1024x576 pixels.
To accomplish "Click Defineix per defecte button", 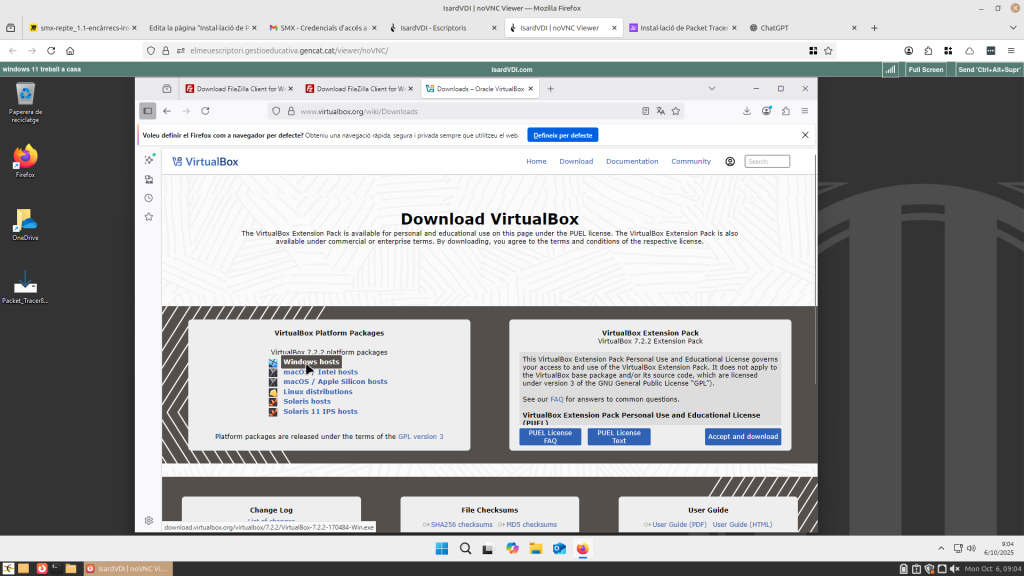I will tap(562, 135).
